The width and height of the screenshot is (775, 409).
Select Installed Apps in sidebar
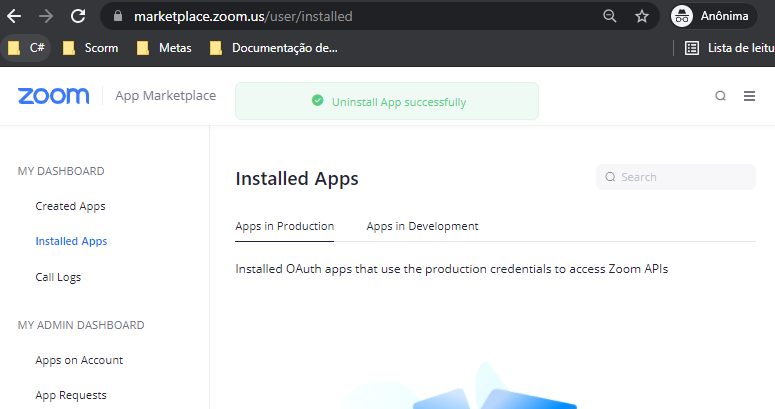71,241
